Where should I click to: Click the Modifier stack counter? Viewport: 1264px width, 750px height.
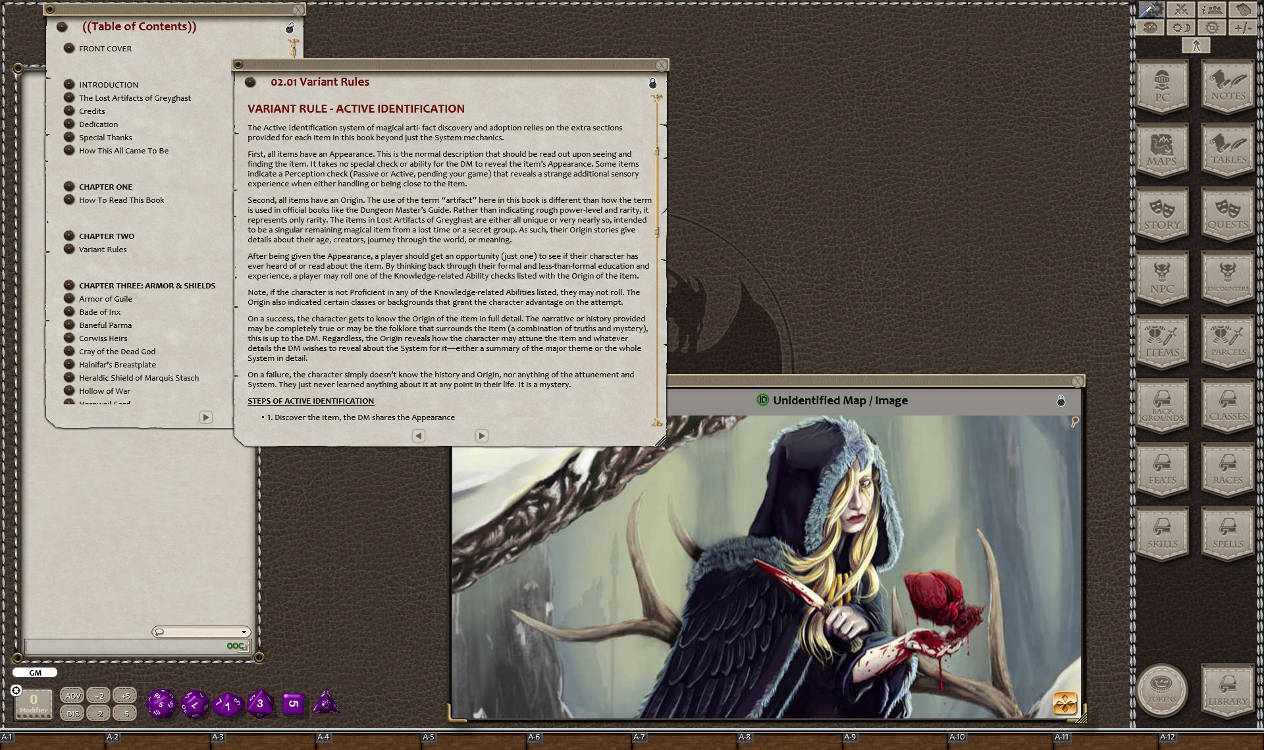(34, 703)
